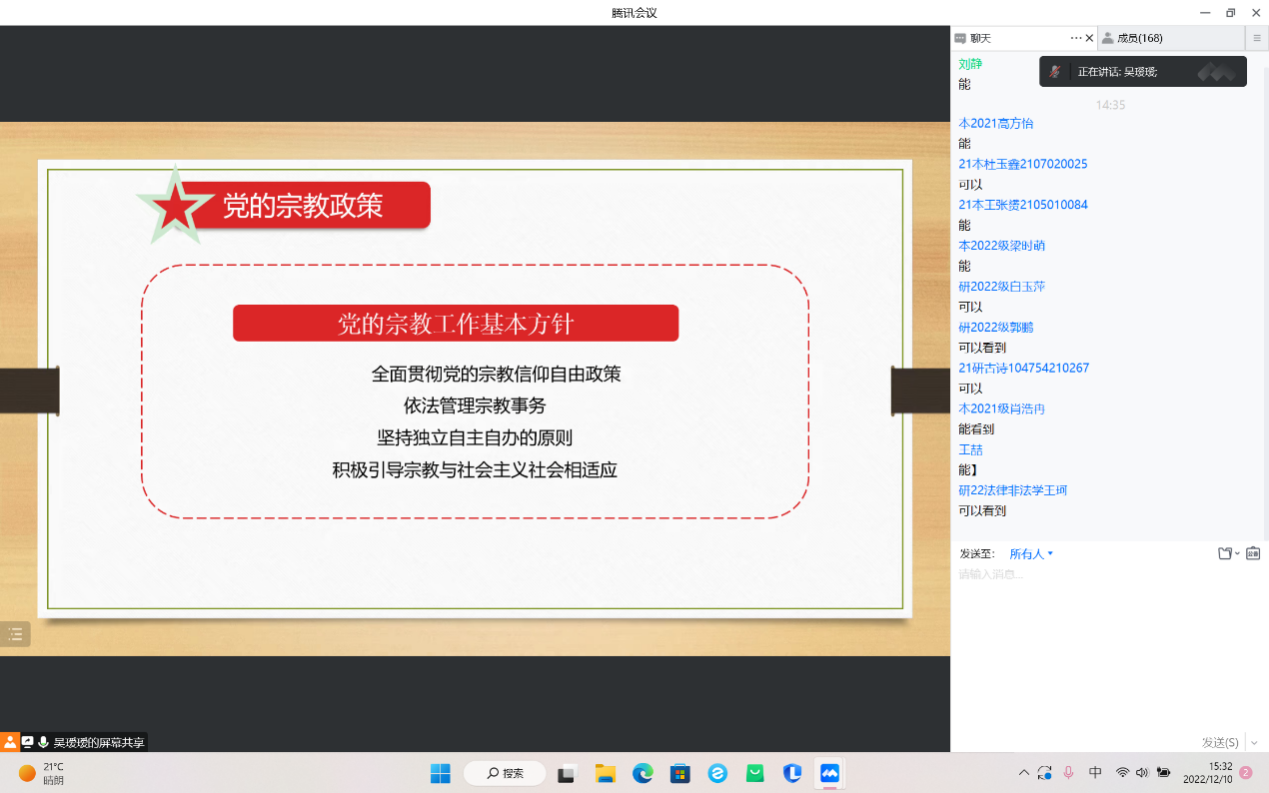Click the send file folder icon
1269x793 pixels.
click(1224, 554)
